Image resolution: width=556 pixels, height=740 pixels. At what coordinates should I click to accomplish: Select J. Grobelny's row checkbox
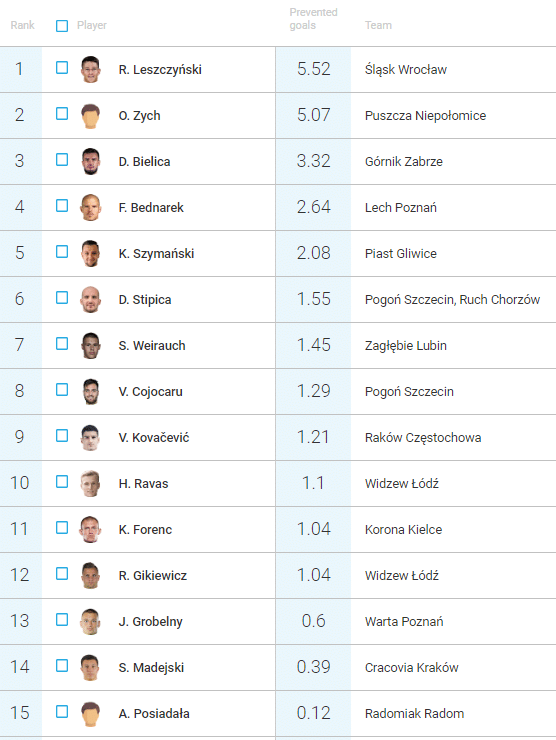tap(62, 620)
